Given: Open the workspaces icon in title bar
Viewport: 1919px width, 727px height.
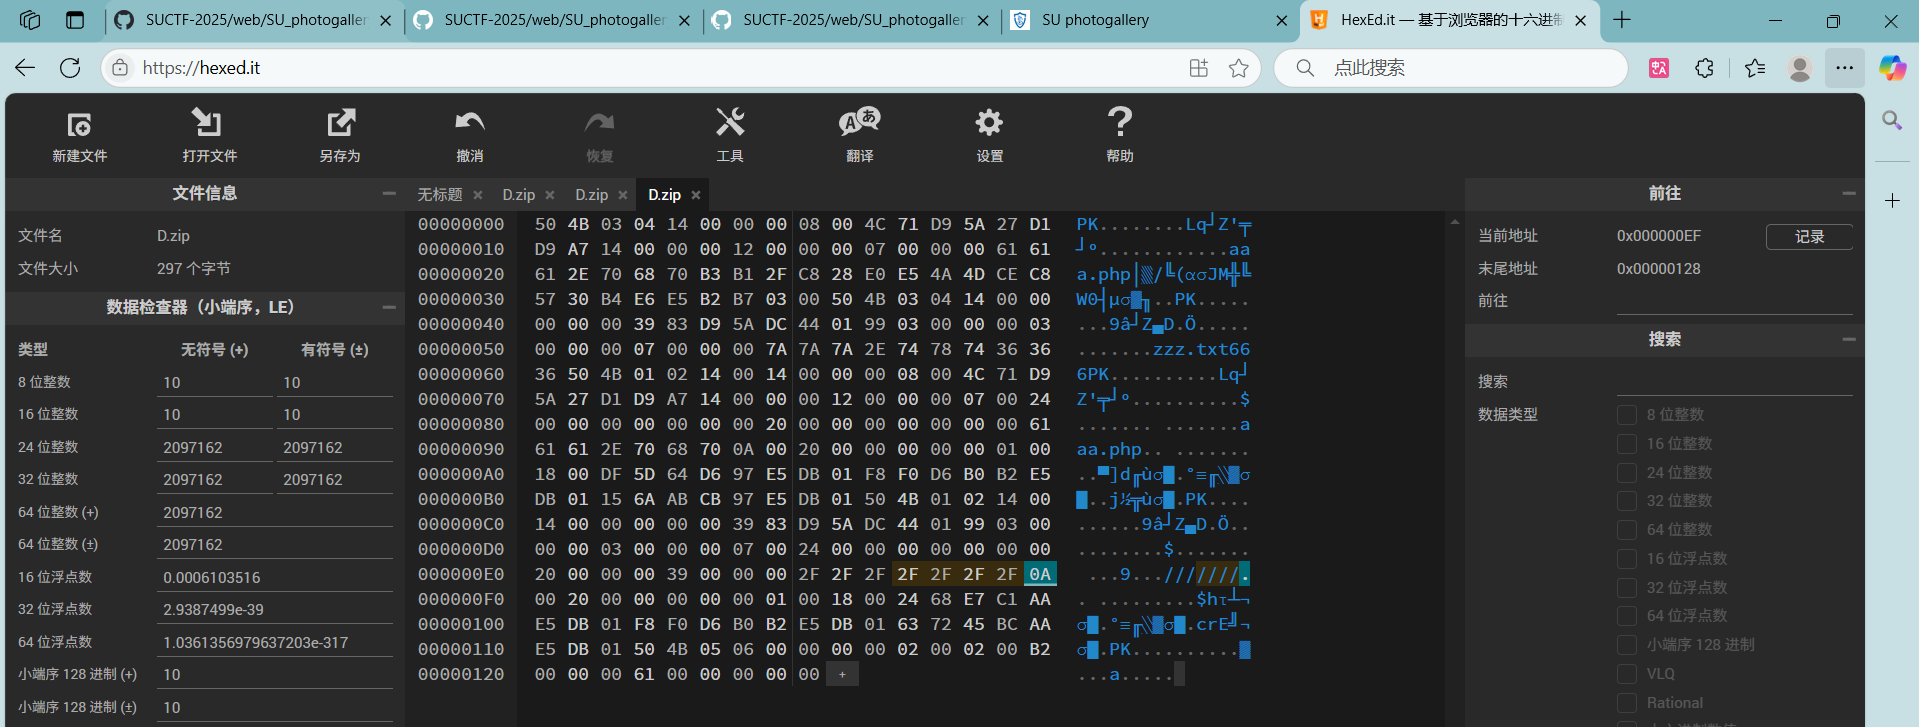Looking at the screenshot, I should click(x=30, y=20).
